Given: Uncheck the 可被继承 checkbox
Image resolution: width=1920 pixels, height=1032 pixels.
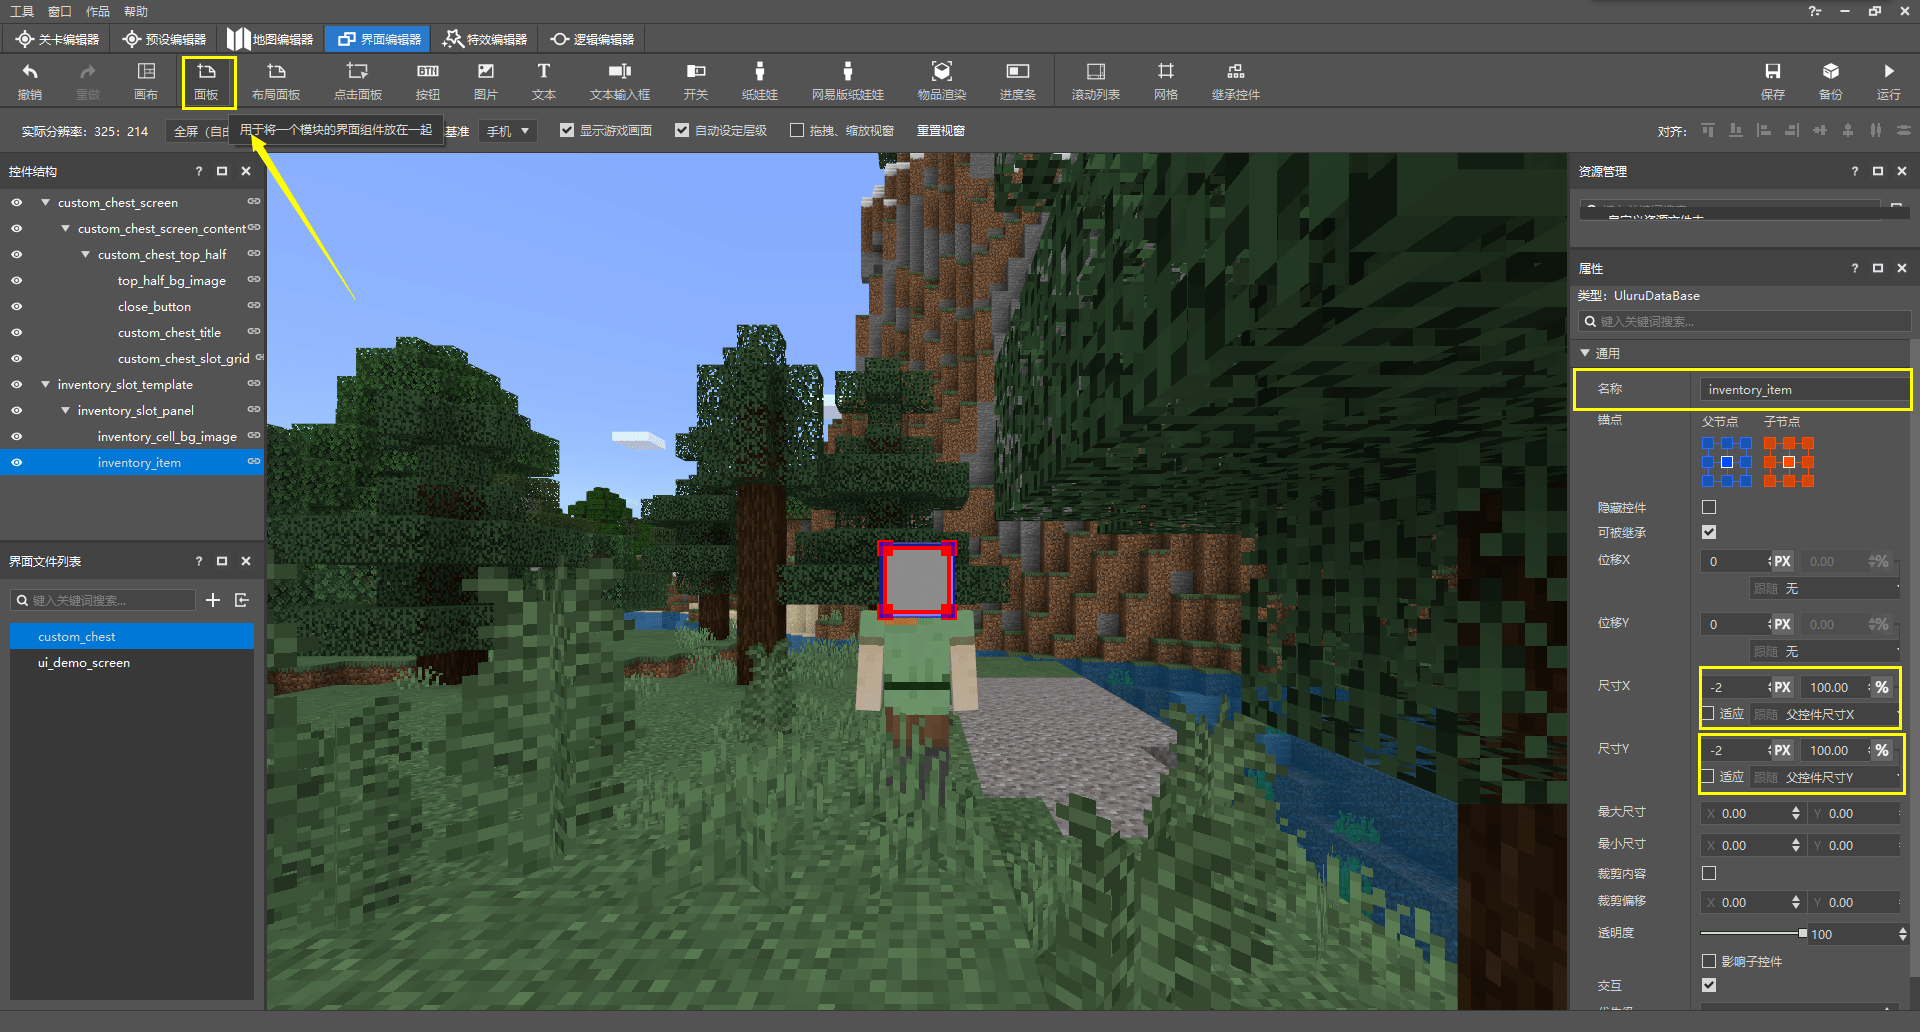Looking at the screenshot, I should [x=1709, y=532].
